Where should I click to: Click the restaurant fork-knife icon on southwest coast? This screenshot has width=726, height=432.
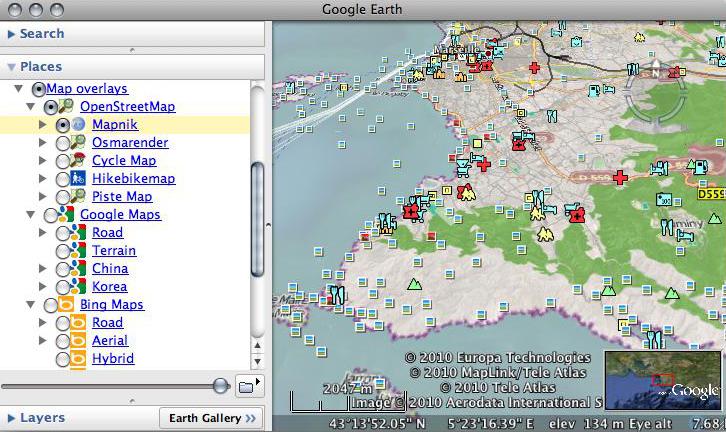pos(337,294)
